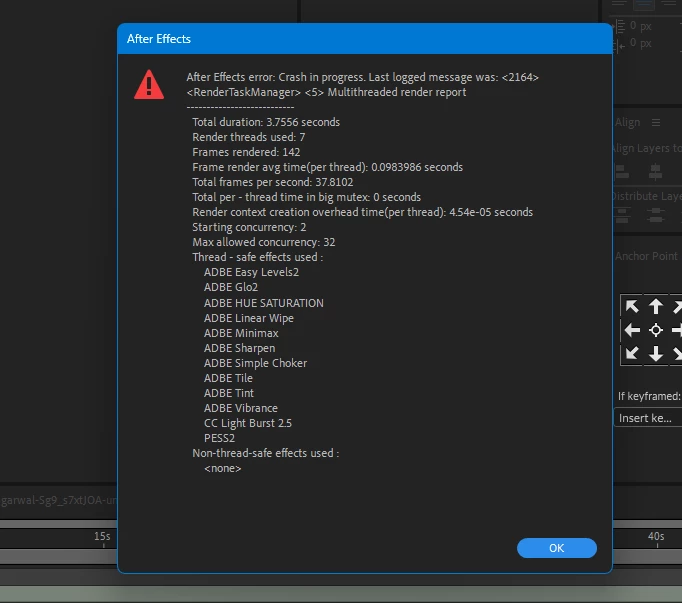The image size is (682, 603).
Task: Set anchor point to top-center up arrow
Action: [x=655, y=306]
